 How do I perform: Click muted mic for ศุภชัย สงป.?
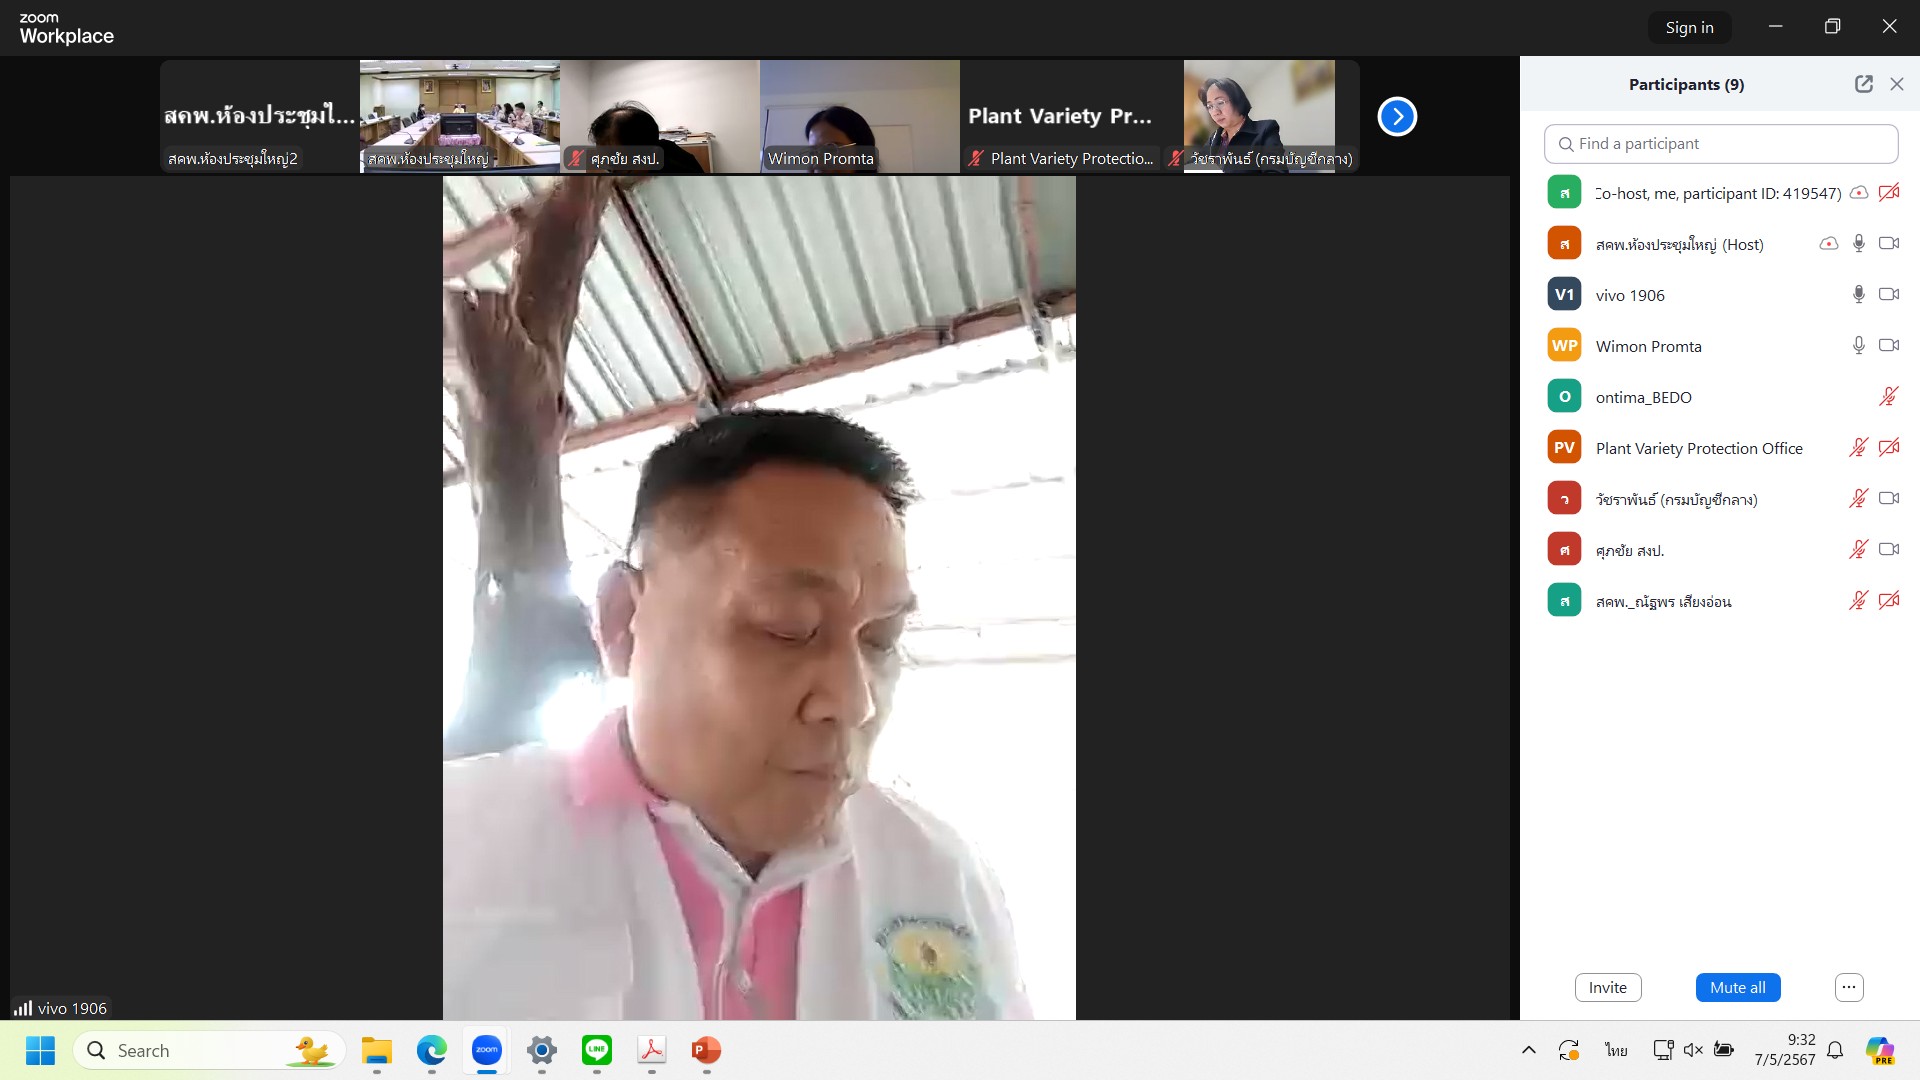1859,550
